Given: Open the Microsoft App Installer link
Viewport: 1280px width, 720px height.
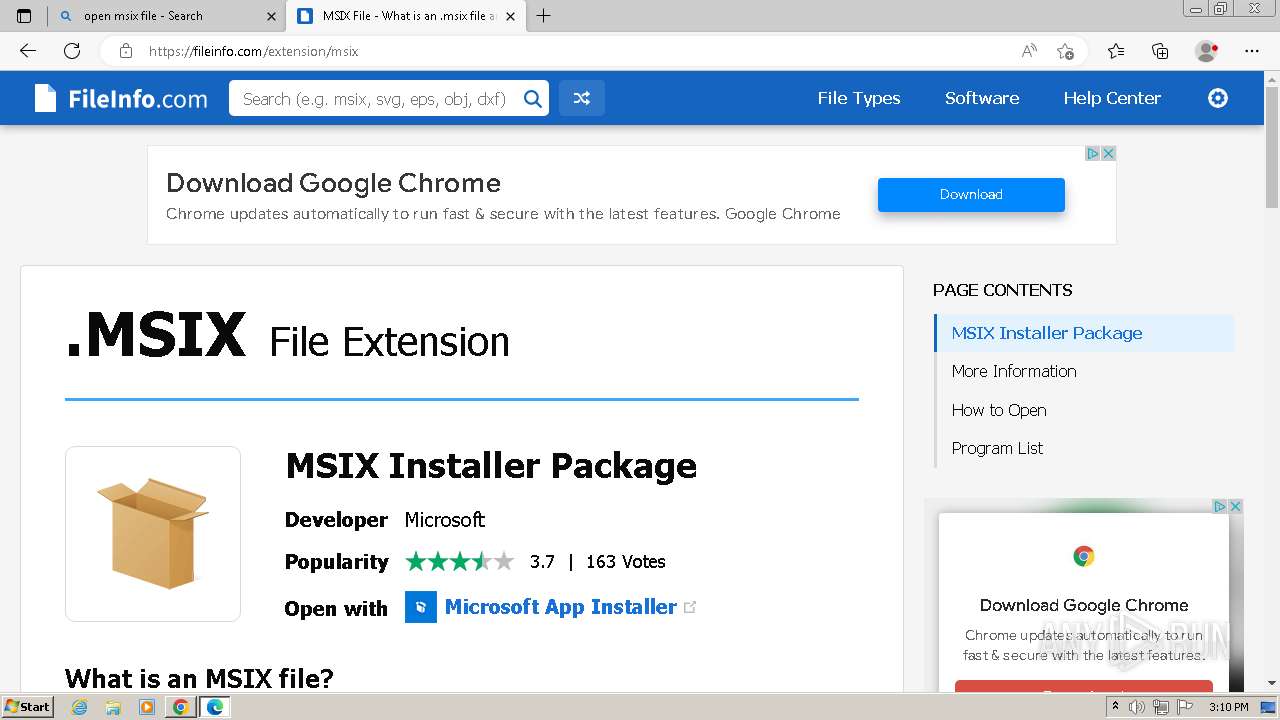Looking at the screenshot, I should coord(561,607).
